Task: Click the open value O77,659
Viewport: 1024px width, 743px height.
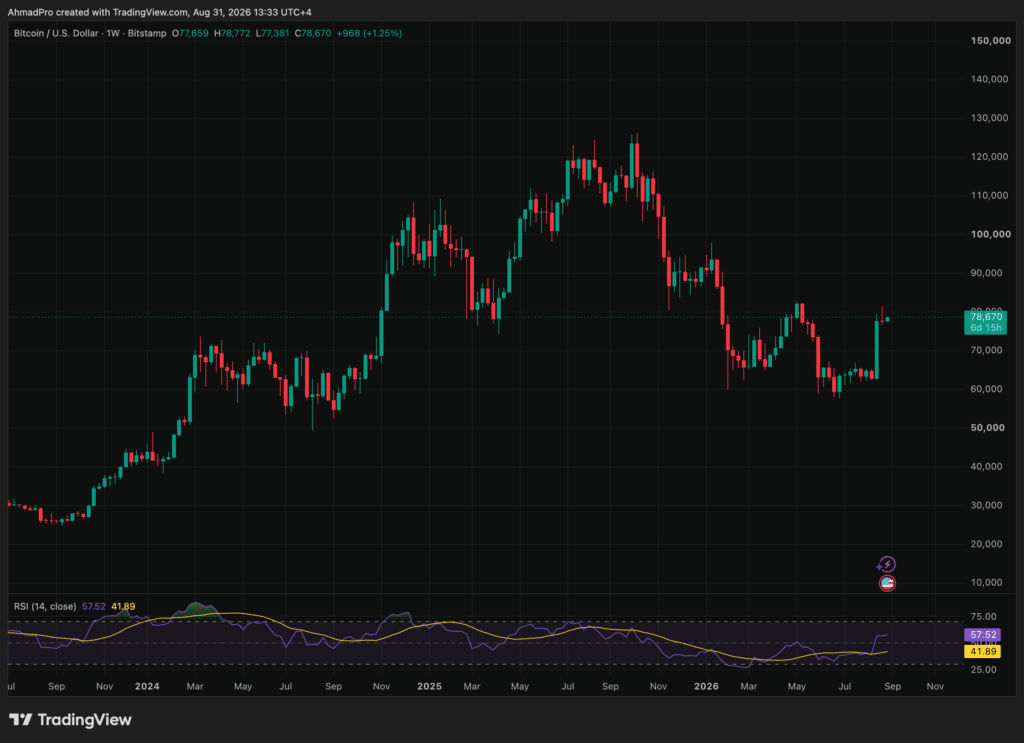Action: pyautogui.click(x=190, y=33)
